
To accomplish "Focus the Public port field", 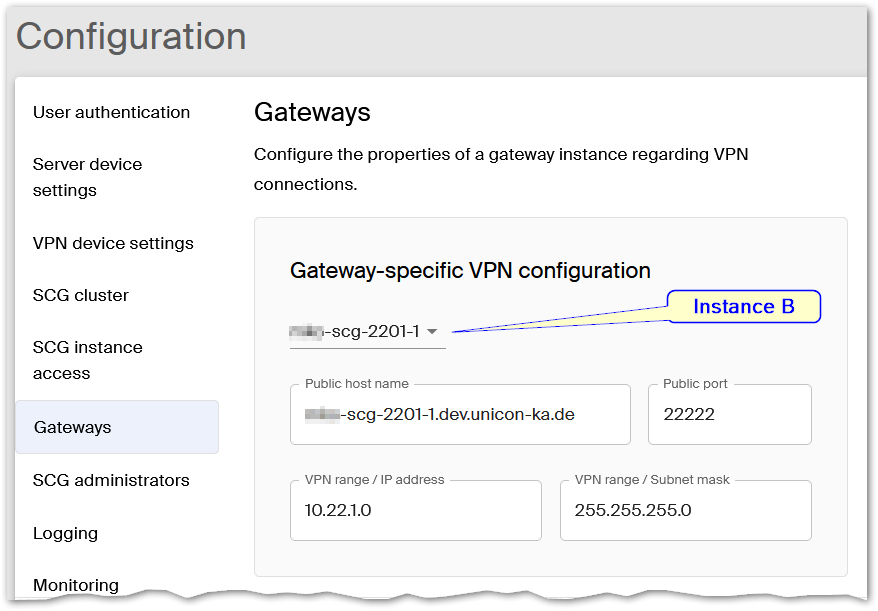I will click(x=729, y=414).
